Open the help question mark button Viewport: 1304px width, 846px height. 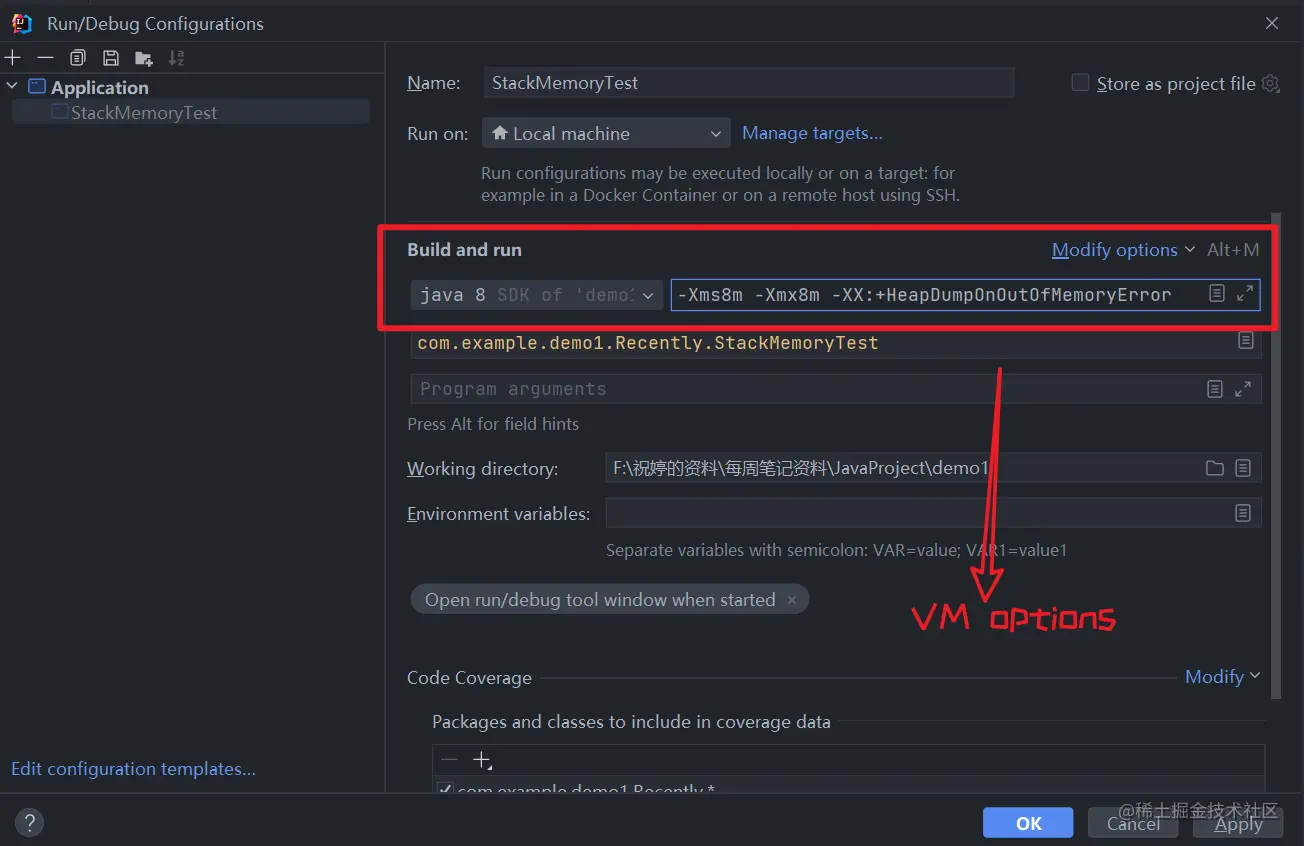point(30,823)
